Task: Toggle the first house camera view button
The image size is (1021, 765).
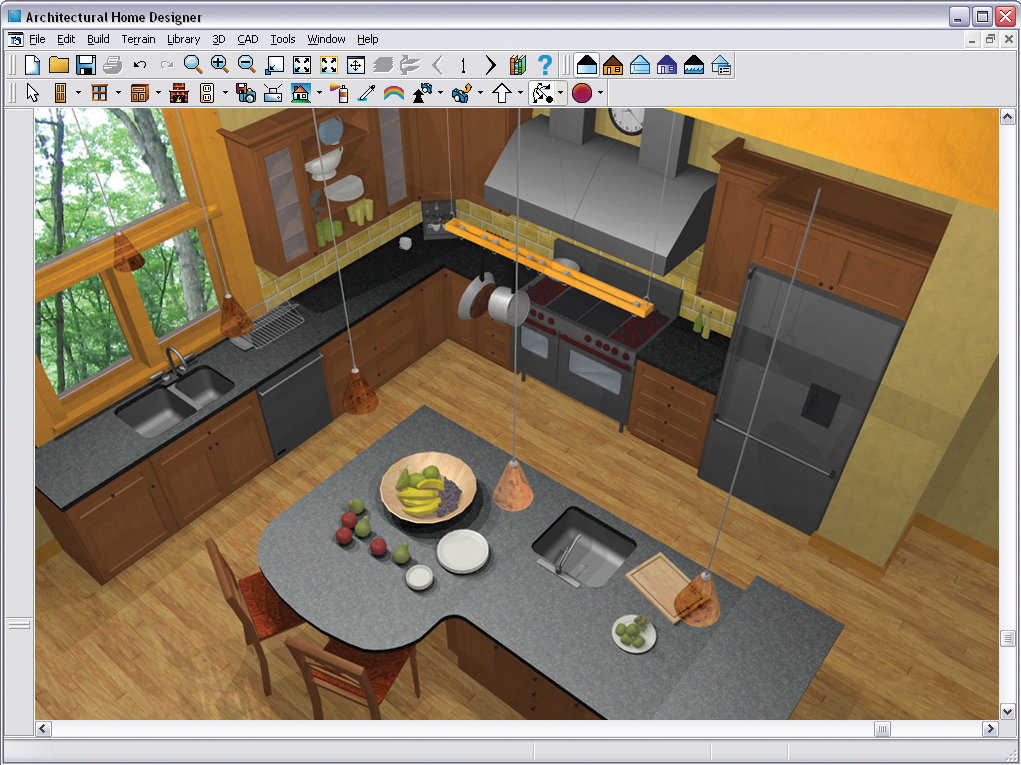Action: [x=587, y=65]
